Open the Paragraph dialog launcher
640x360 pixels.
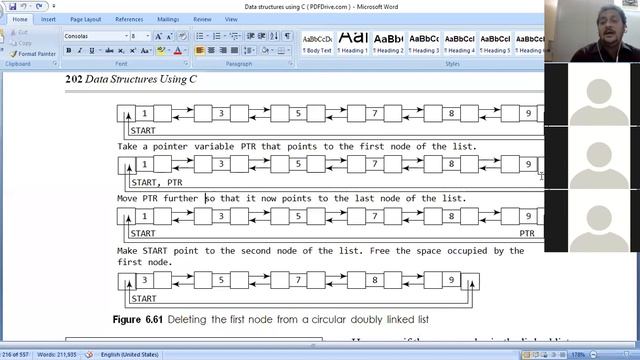291,64
